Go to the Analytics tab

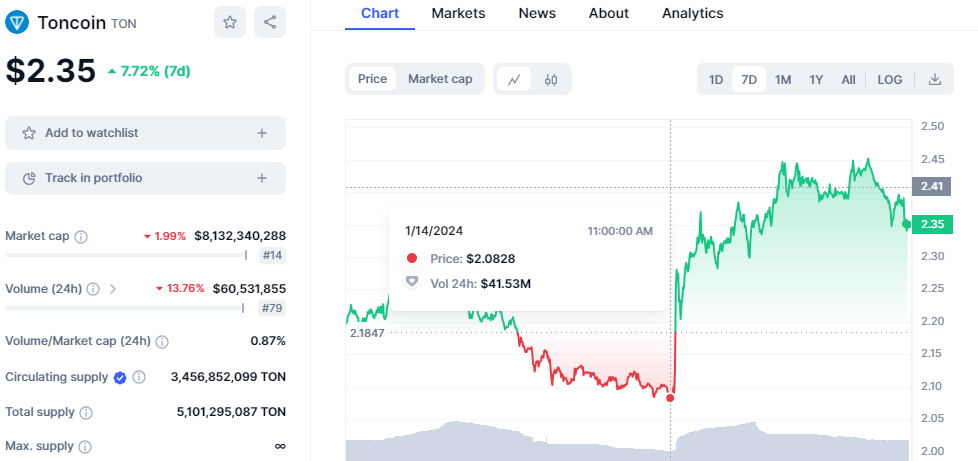tap(693, 13)
